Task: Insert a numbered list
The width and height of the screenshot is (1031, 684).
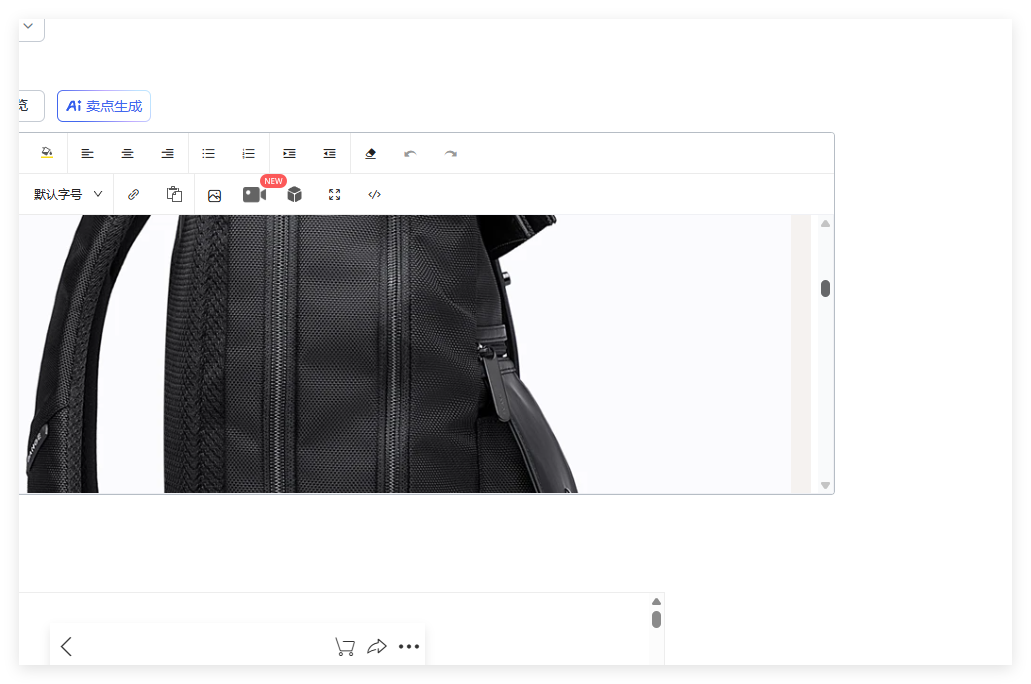Action: [x=249, y=153]
